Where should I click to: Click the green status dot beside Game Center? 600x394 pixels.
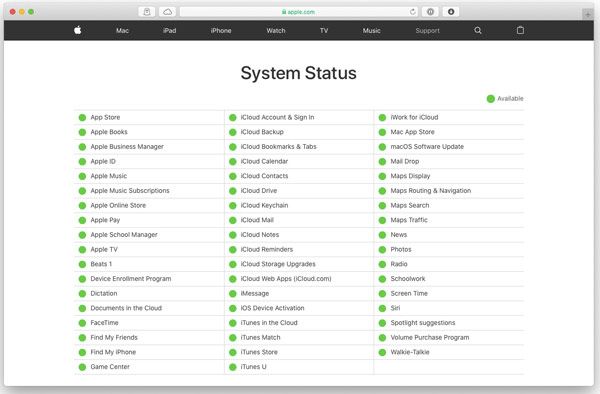click(82, 367)
